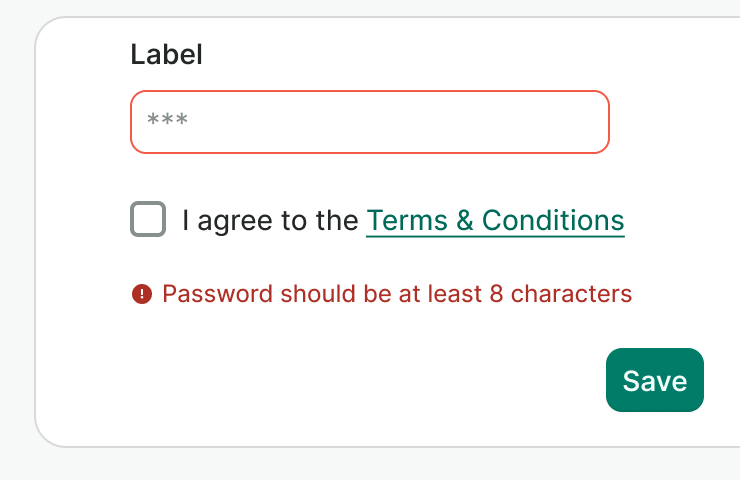740x480 pixels.
Task: Focus the password input field
Action: (x=369, y=122)
